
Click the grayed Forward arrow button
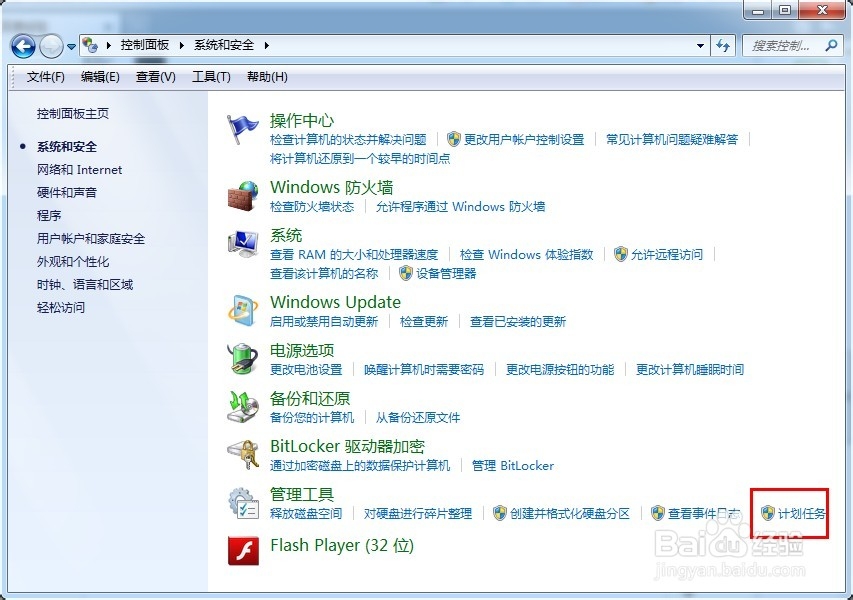(x=51, y=46)
